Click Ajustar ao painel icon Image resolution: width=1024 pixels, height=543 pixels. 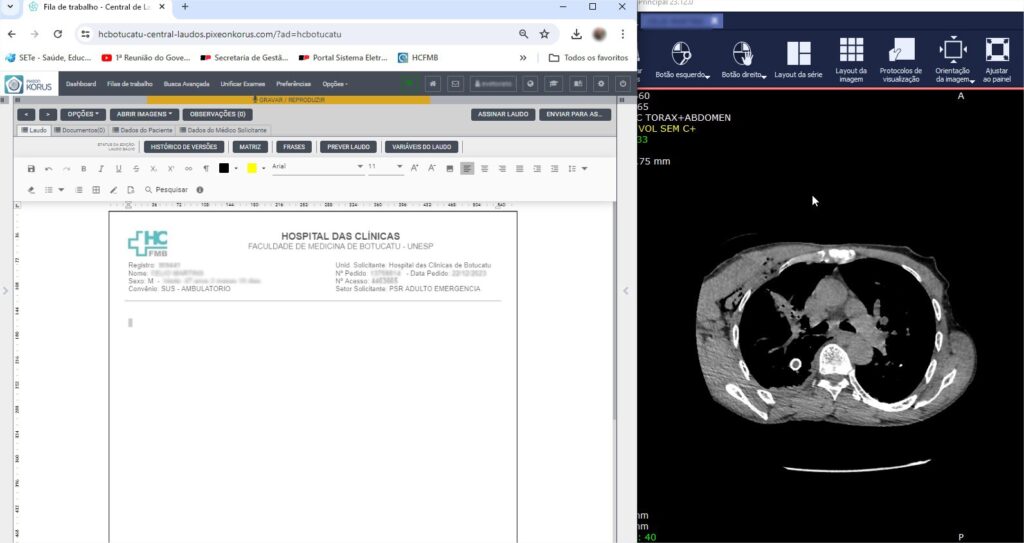click(996, 51)
